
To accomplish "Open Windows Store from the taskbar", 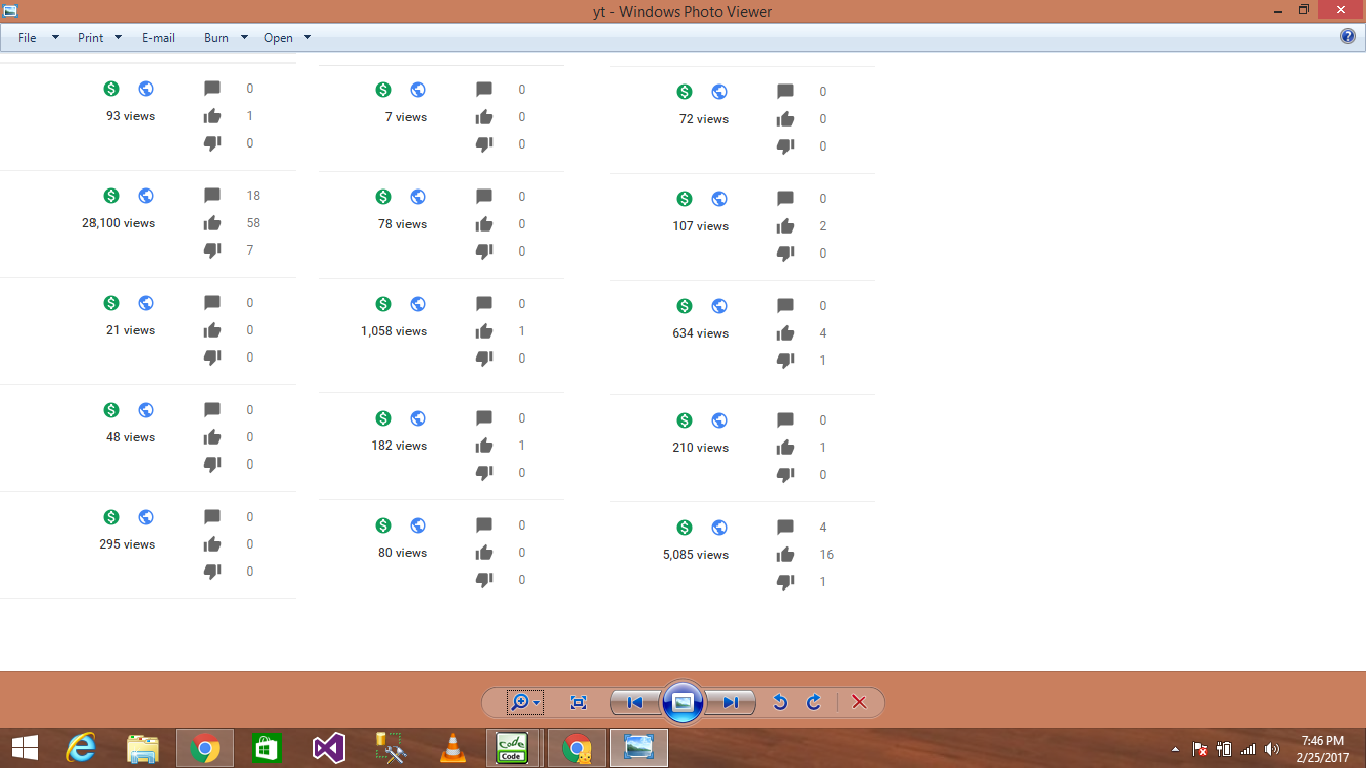I will click(x=267, y=747).
